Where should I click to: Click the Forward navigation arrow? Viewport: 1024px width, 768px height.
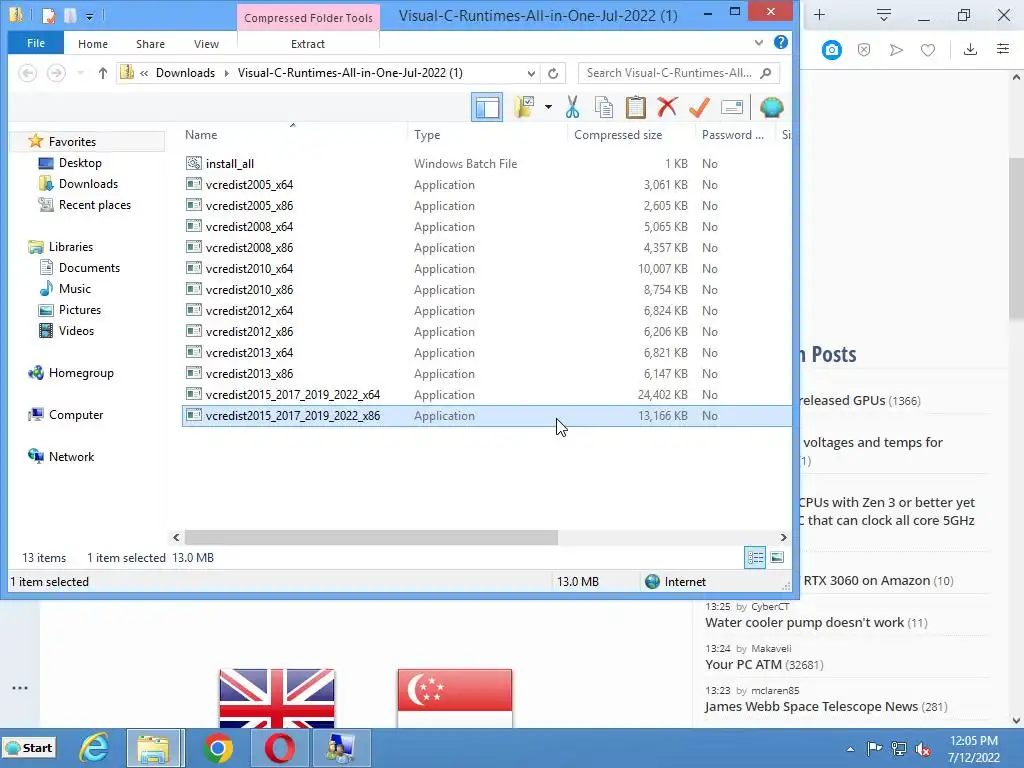click(56, 73)
